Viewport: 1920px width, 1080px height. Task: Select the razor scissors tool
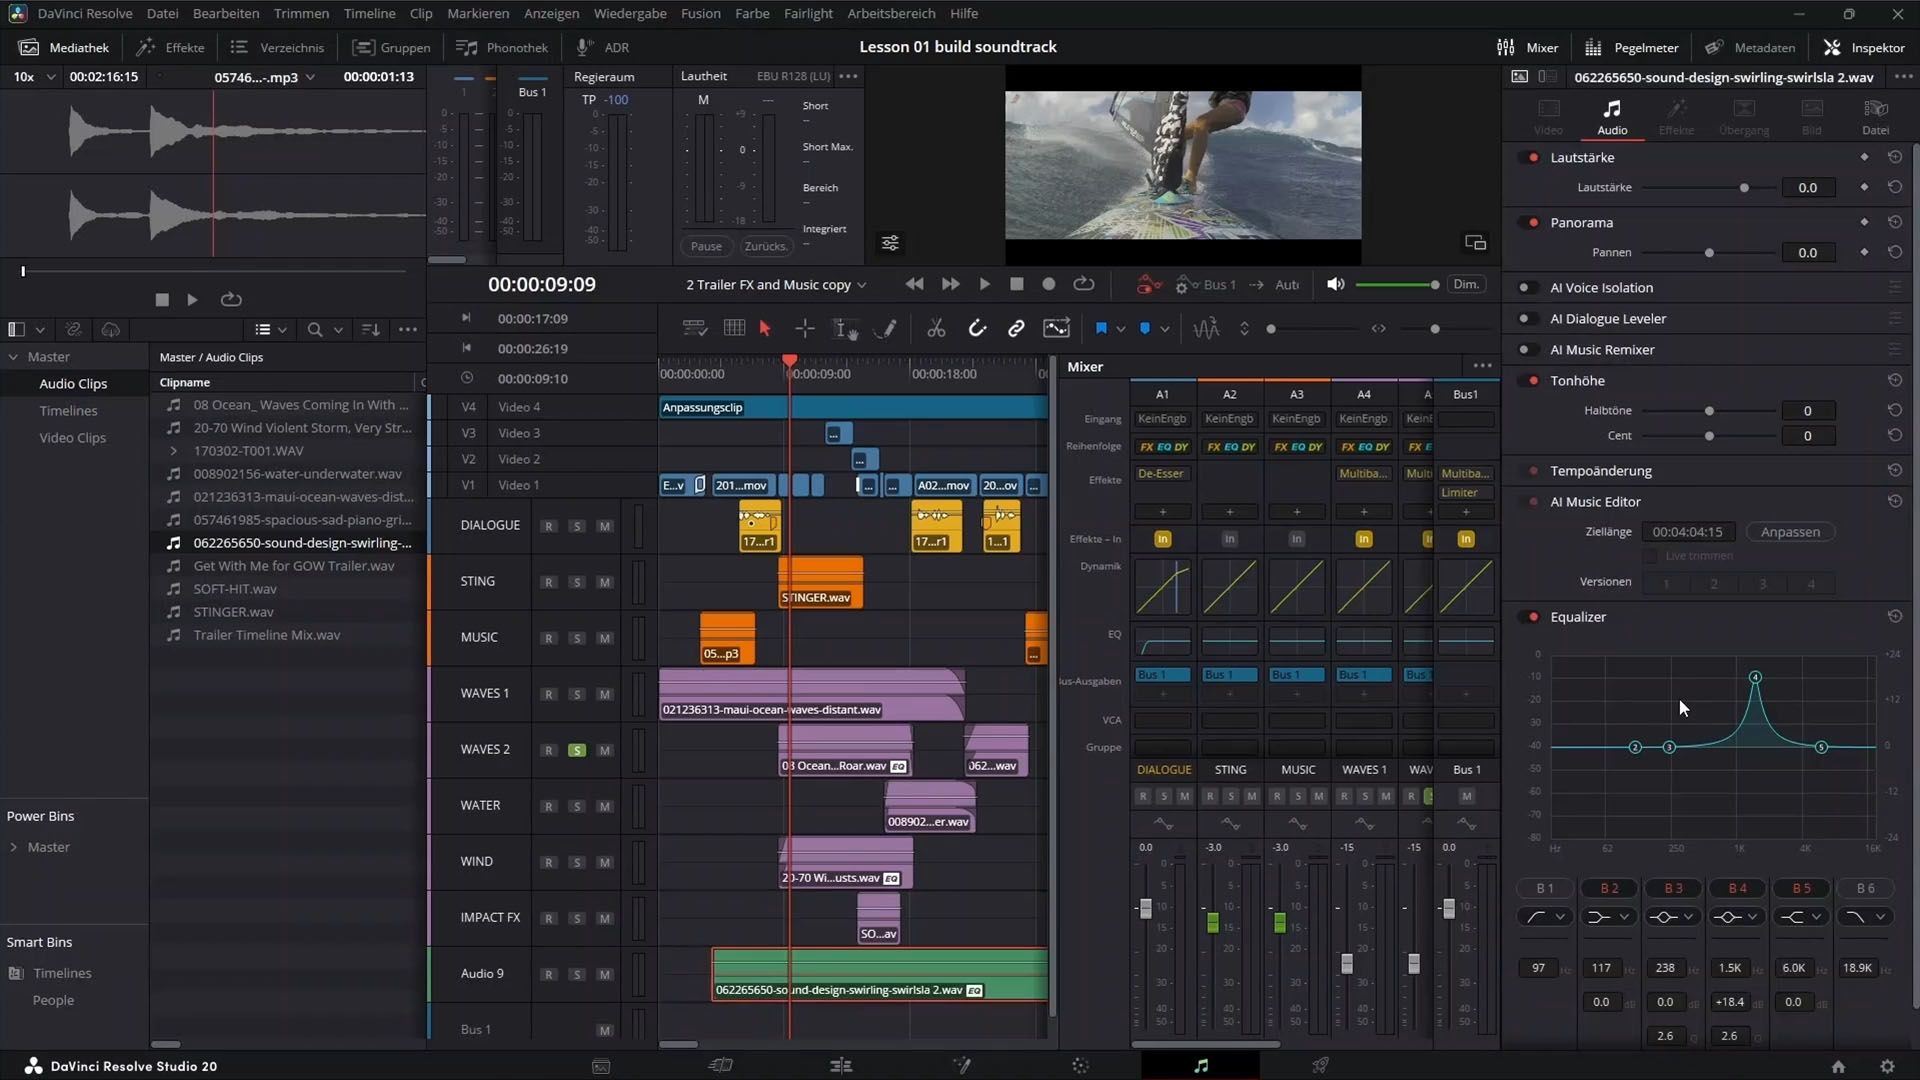click(936, 329)
